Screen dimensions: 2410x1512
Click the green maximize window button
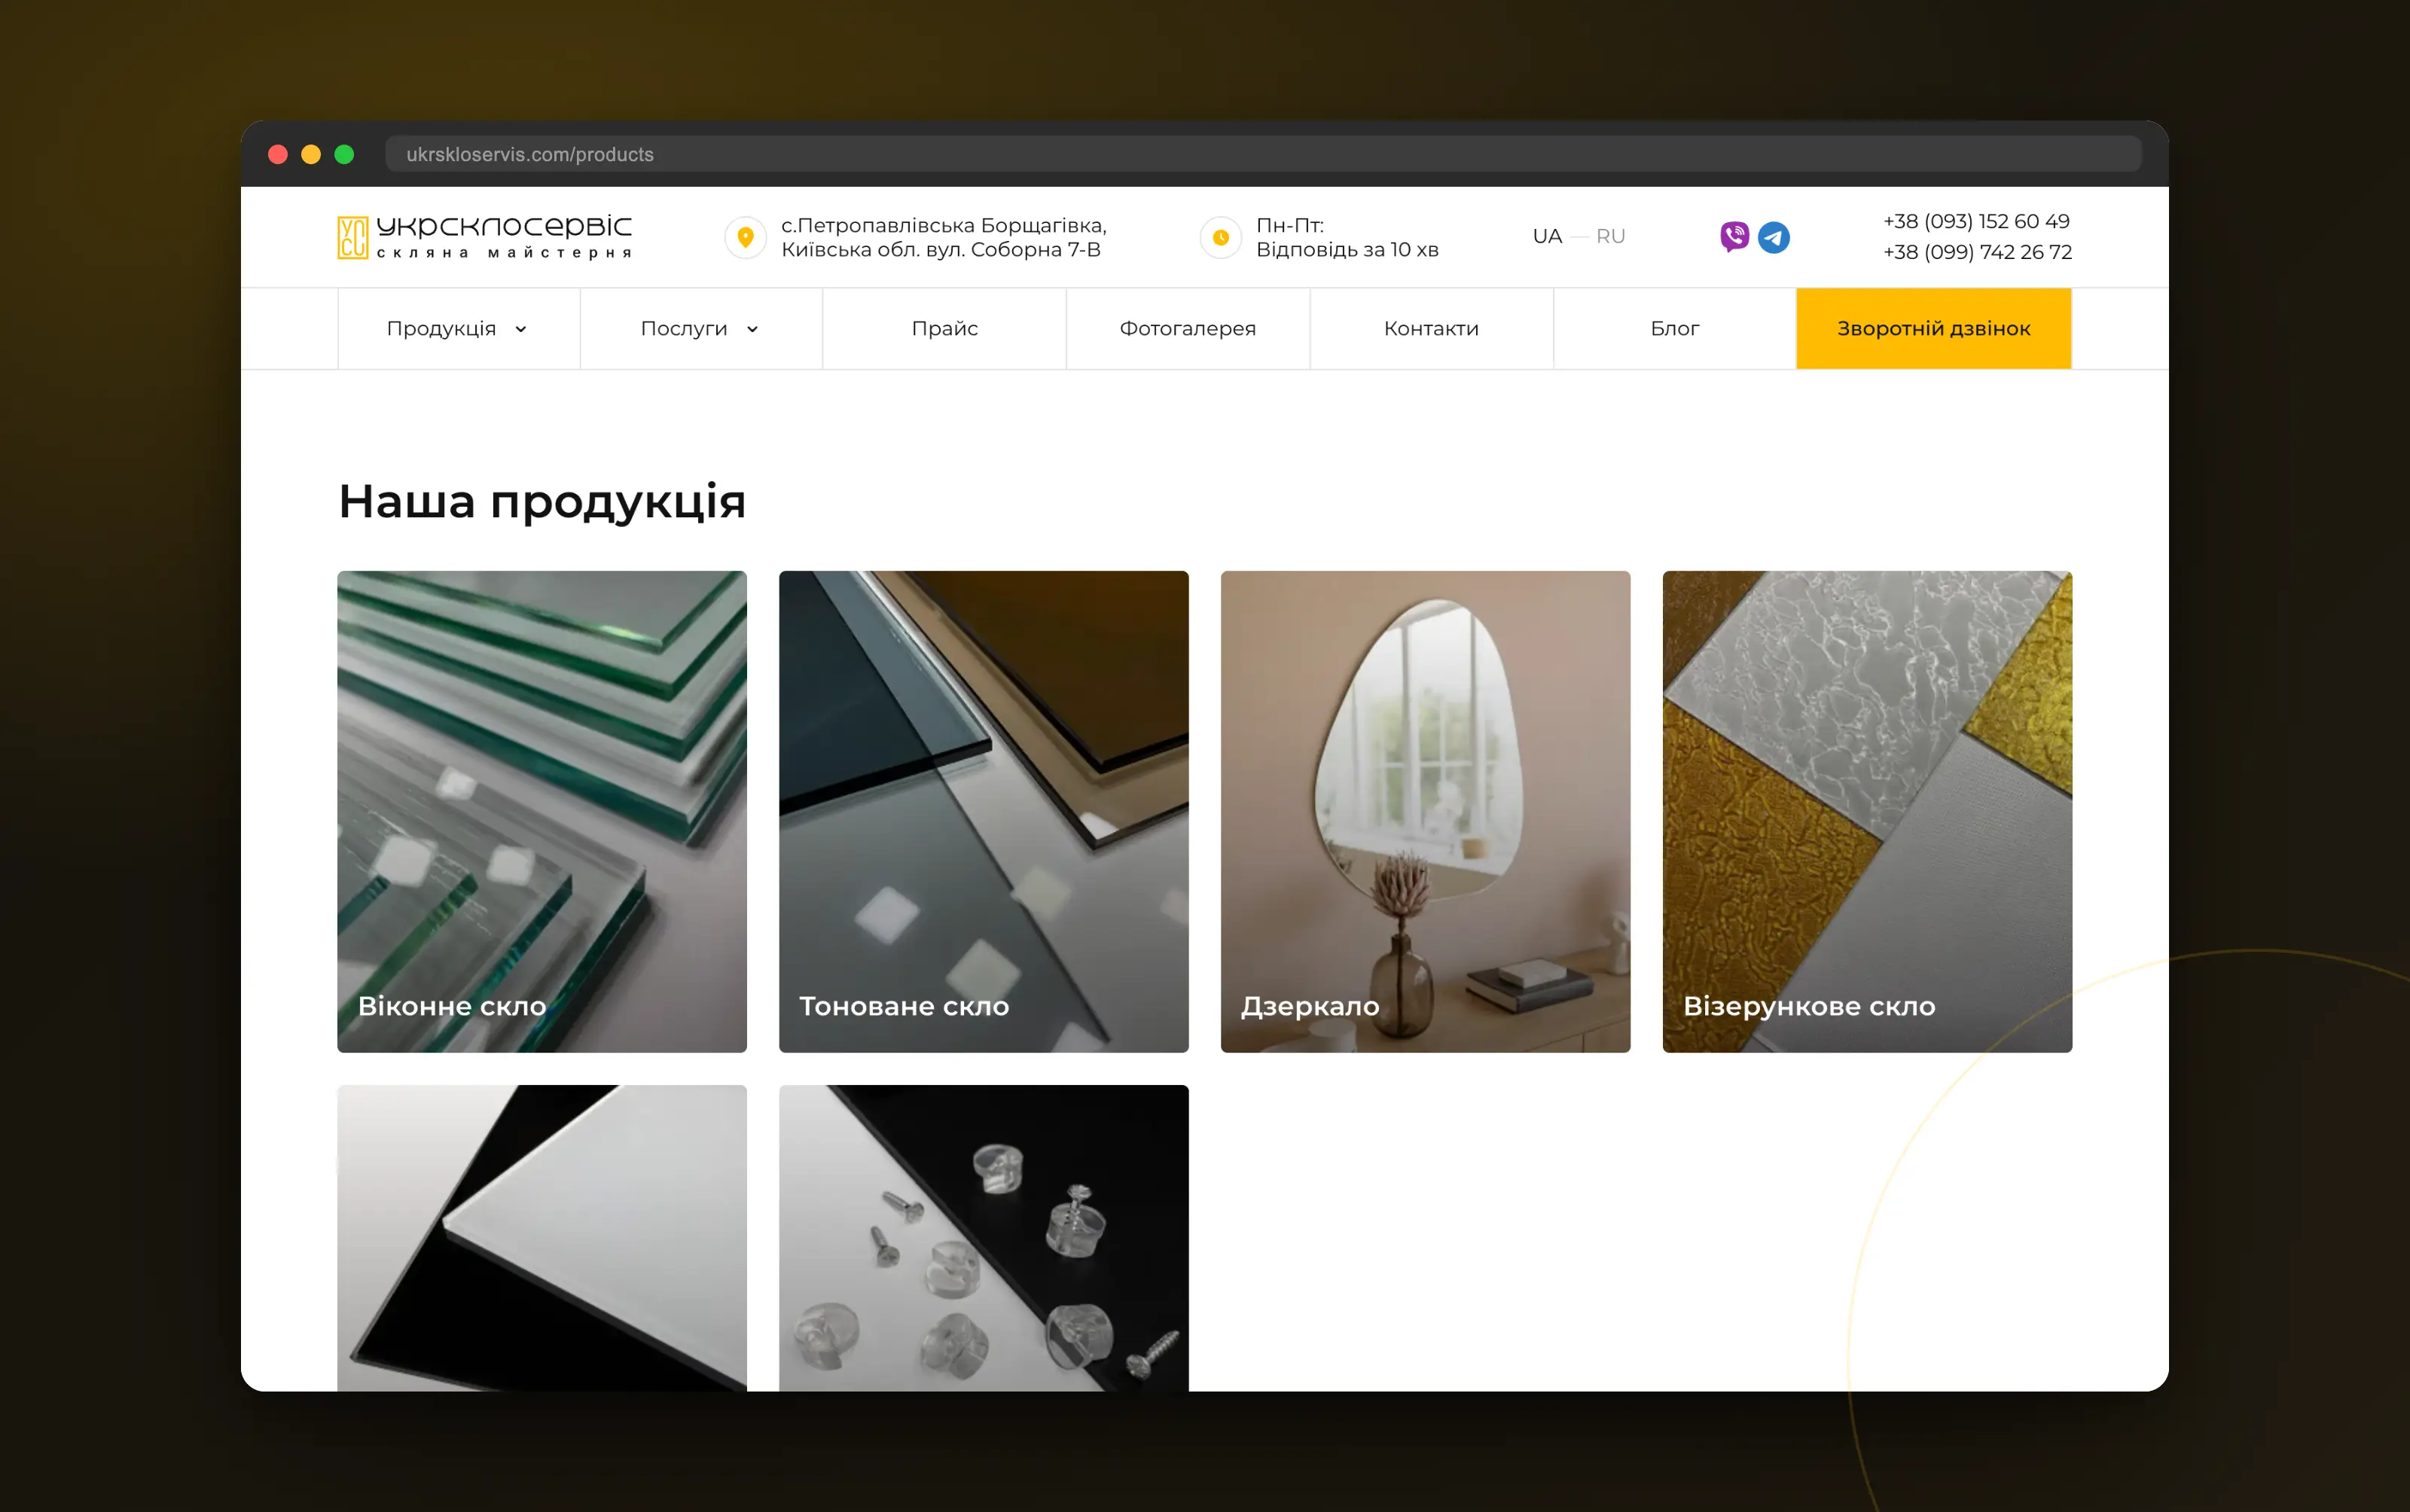point(344,154)
